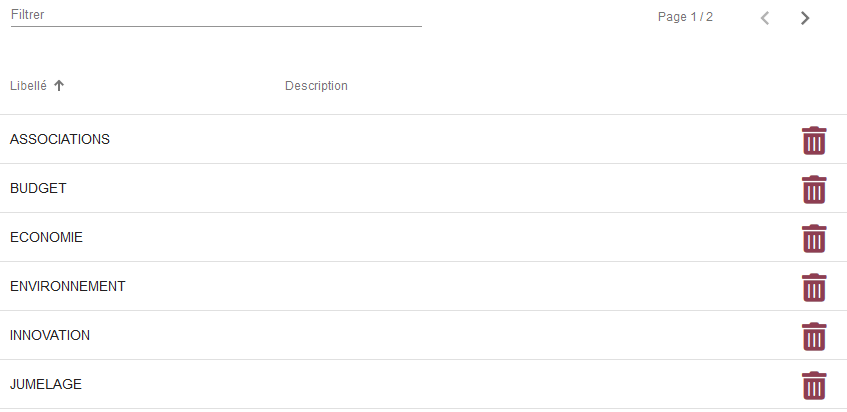
Task: Open the ECONOMIE row
Action: pyautogui.click(x=46, y=238)
